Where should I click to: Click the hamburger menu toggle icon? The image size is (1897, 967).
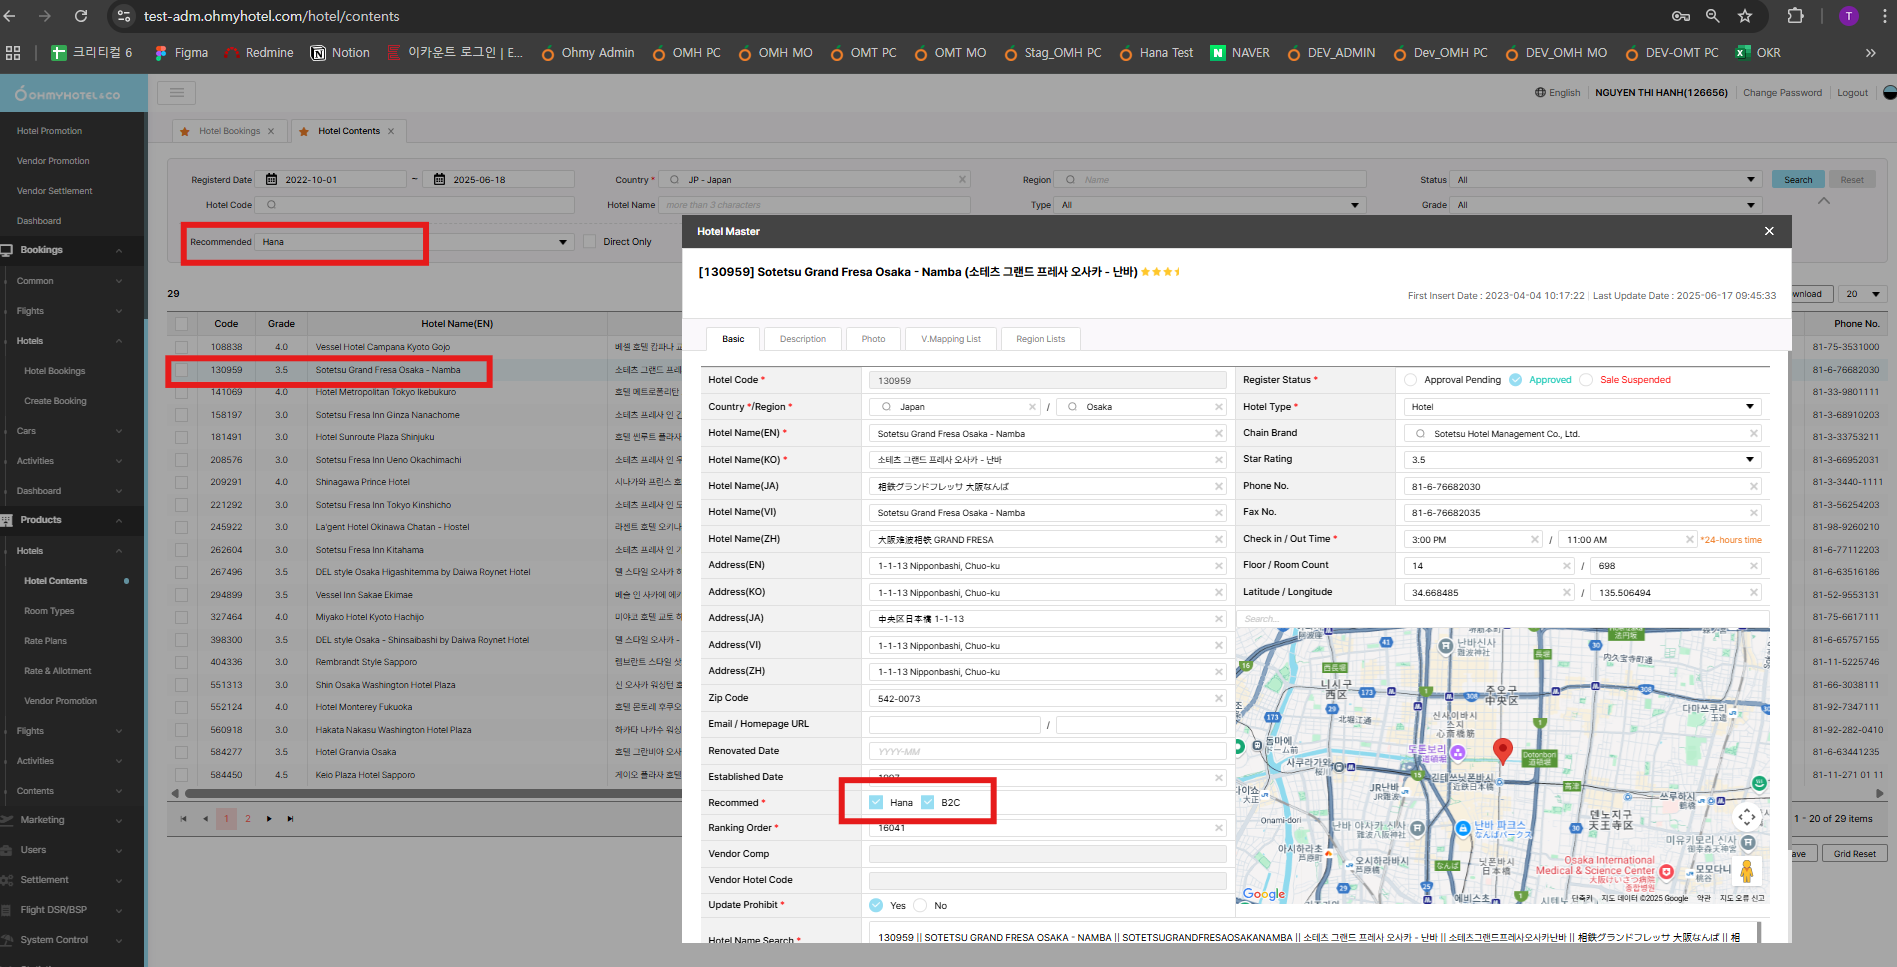click(177, 93)
